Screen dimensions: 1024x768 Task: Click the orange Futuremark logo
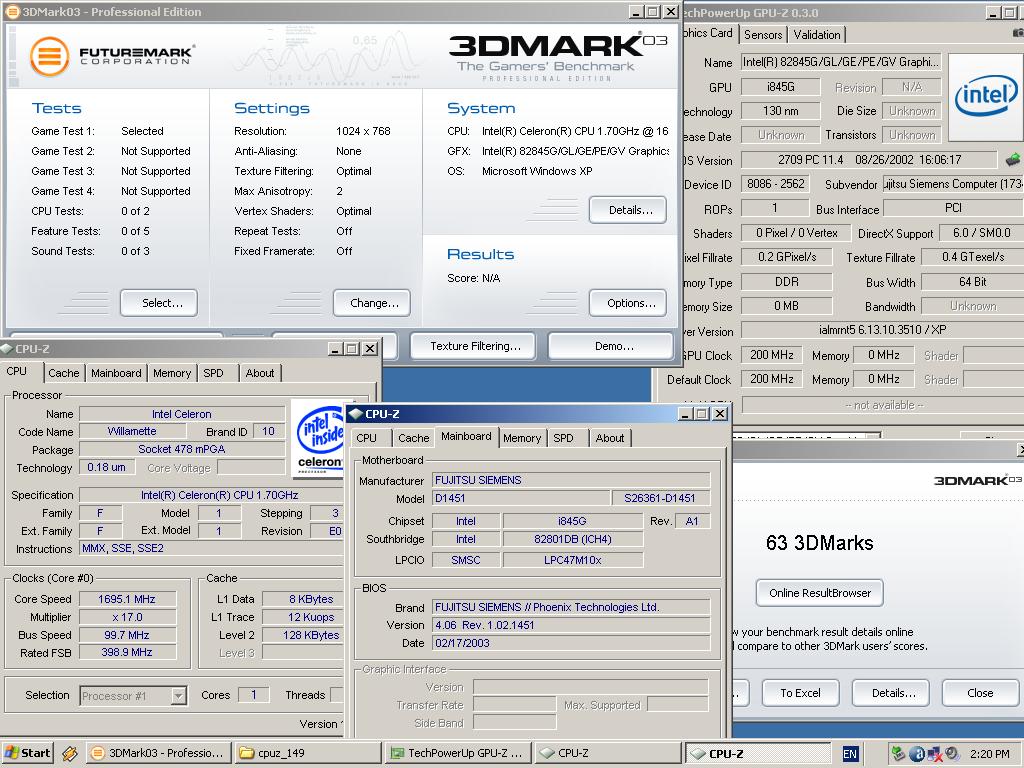(49, 56)
